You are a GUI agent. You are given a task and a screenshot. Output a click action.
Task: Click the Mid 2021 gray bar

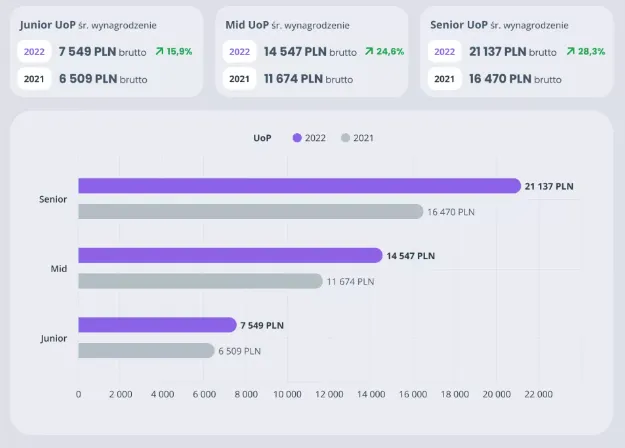(200, 281)
